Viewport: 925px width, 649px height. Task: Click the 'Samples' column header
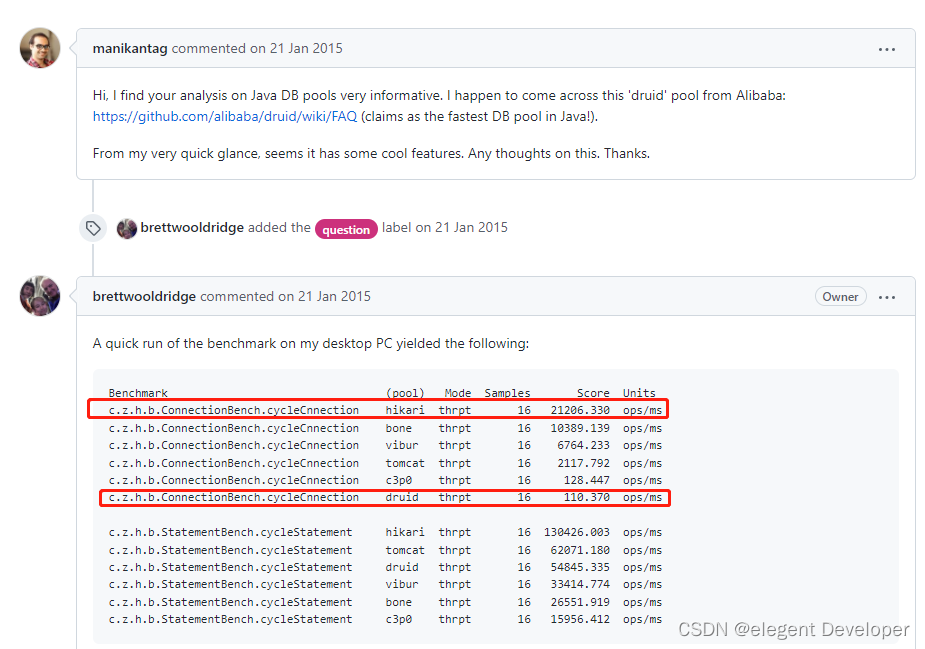pyautogui.click(x=507, y=393)
